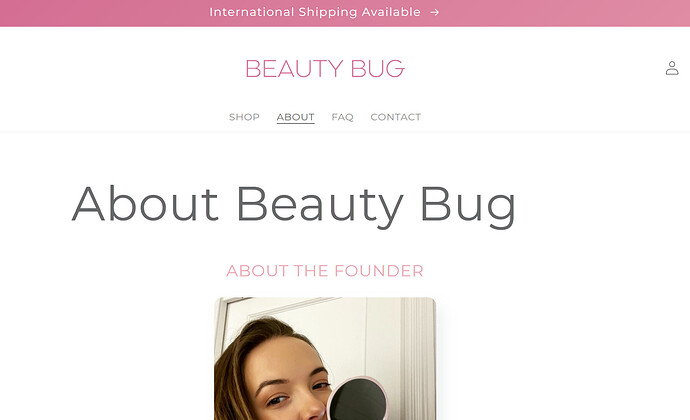Screen dimensions: 690x420
Task: Click the compact mirror in the photo
Action: coord(357,399)
